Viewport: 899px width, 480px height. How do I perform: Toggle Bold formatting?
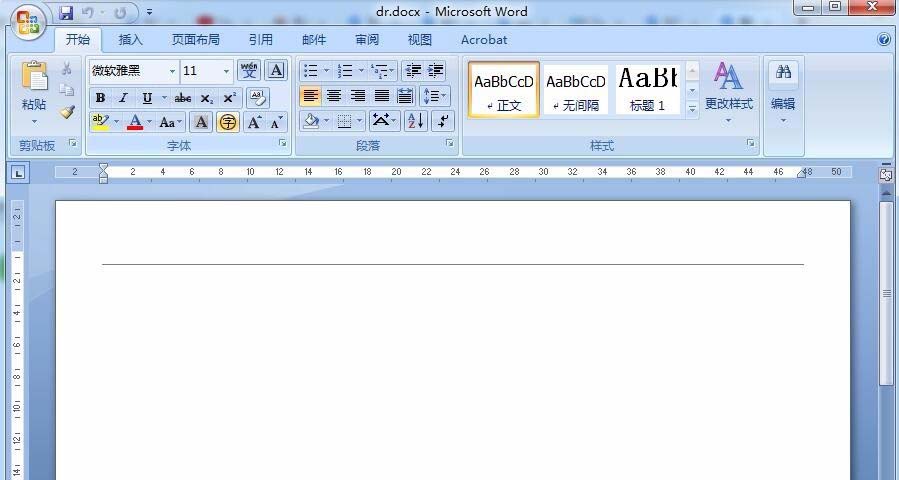(100, 98)
